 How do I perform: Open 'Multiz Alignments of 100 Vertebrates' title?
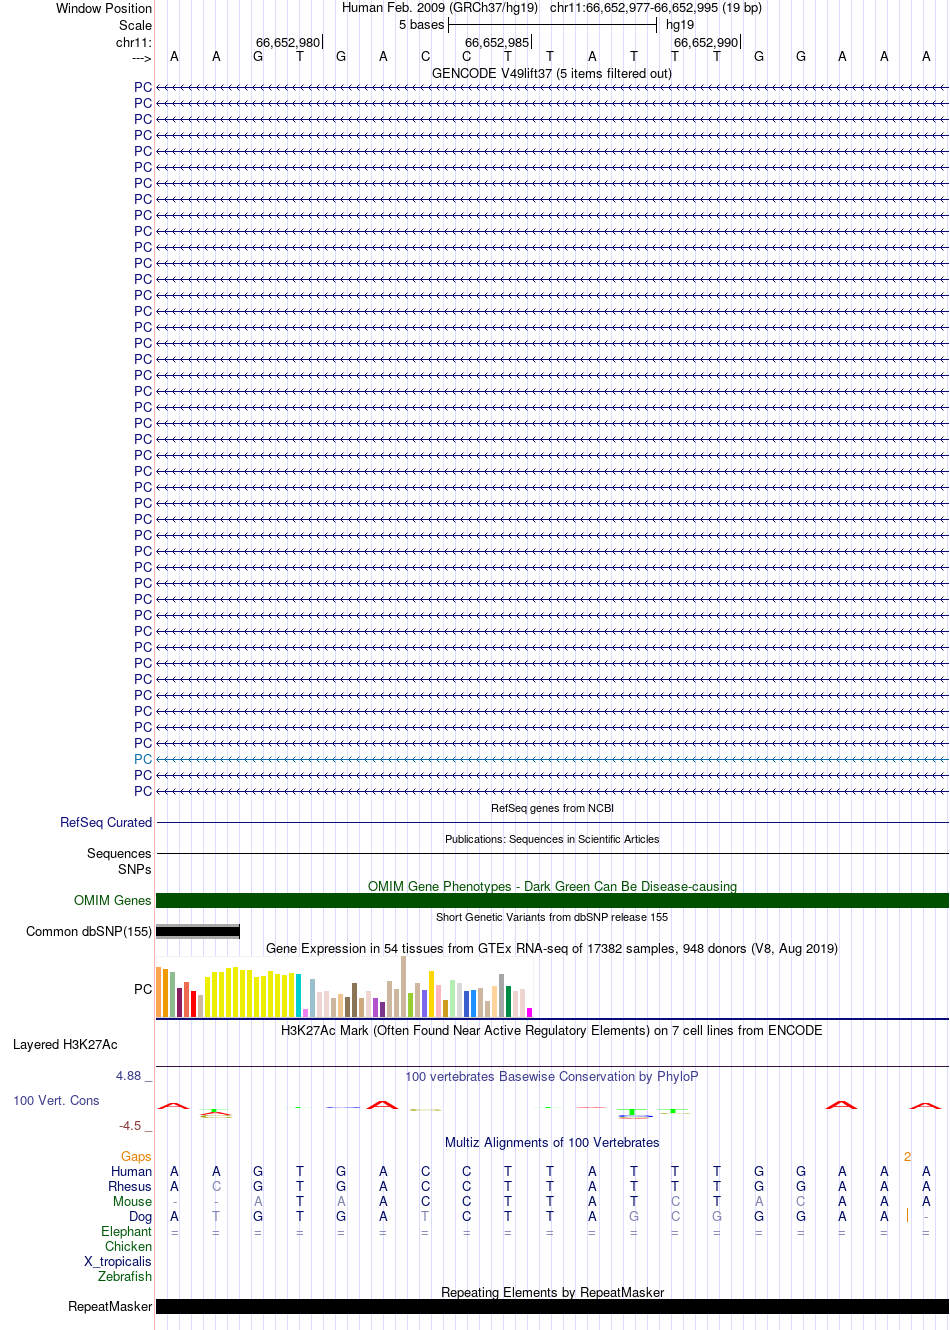click(x=552, y=1142)
